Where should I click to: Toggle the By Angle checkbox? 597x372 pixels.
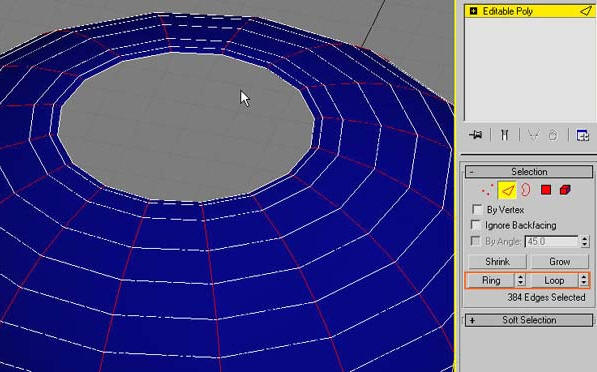(476, 241)
